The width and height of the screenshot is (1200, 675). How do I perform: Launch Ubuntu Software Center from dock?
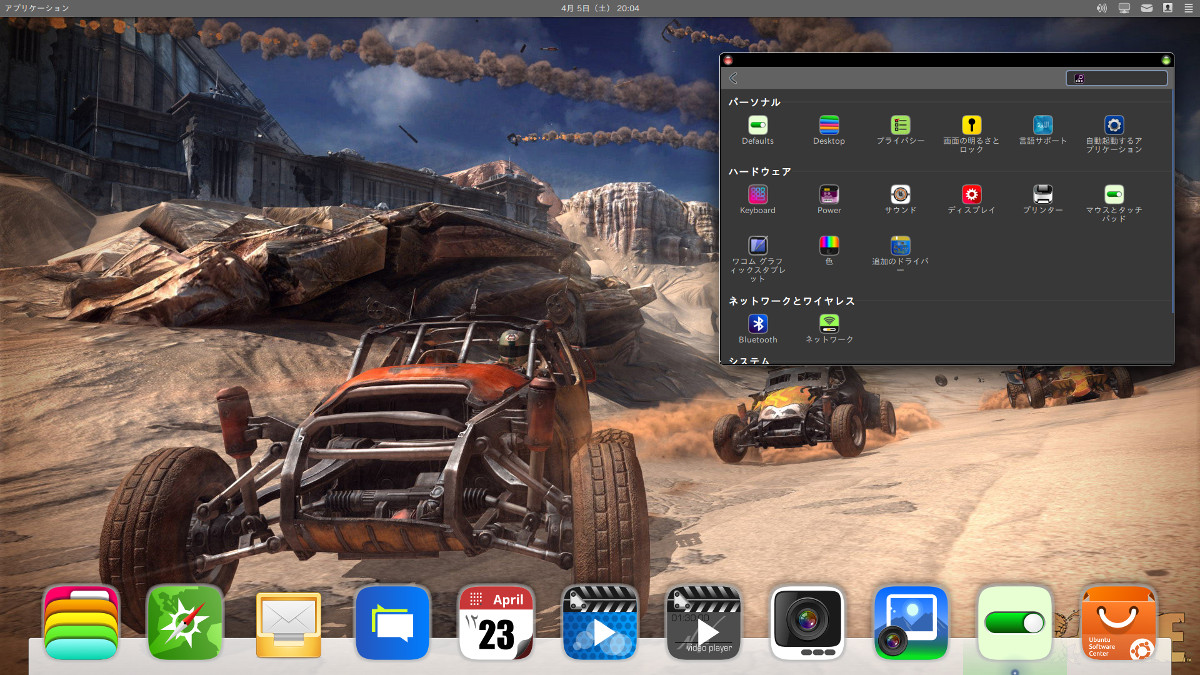1119,622
